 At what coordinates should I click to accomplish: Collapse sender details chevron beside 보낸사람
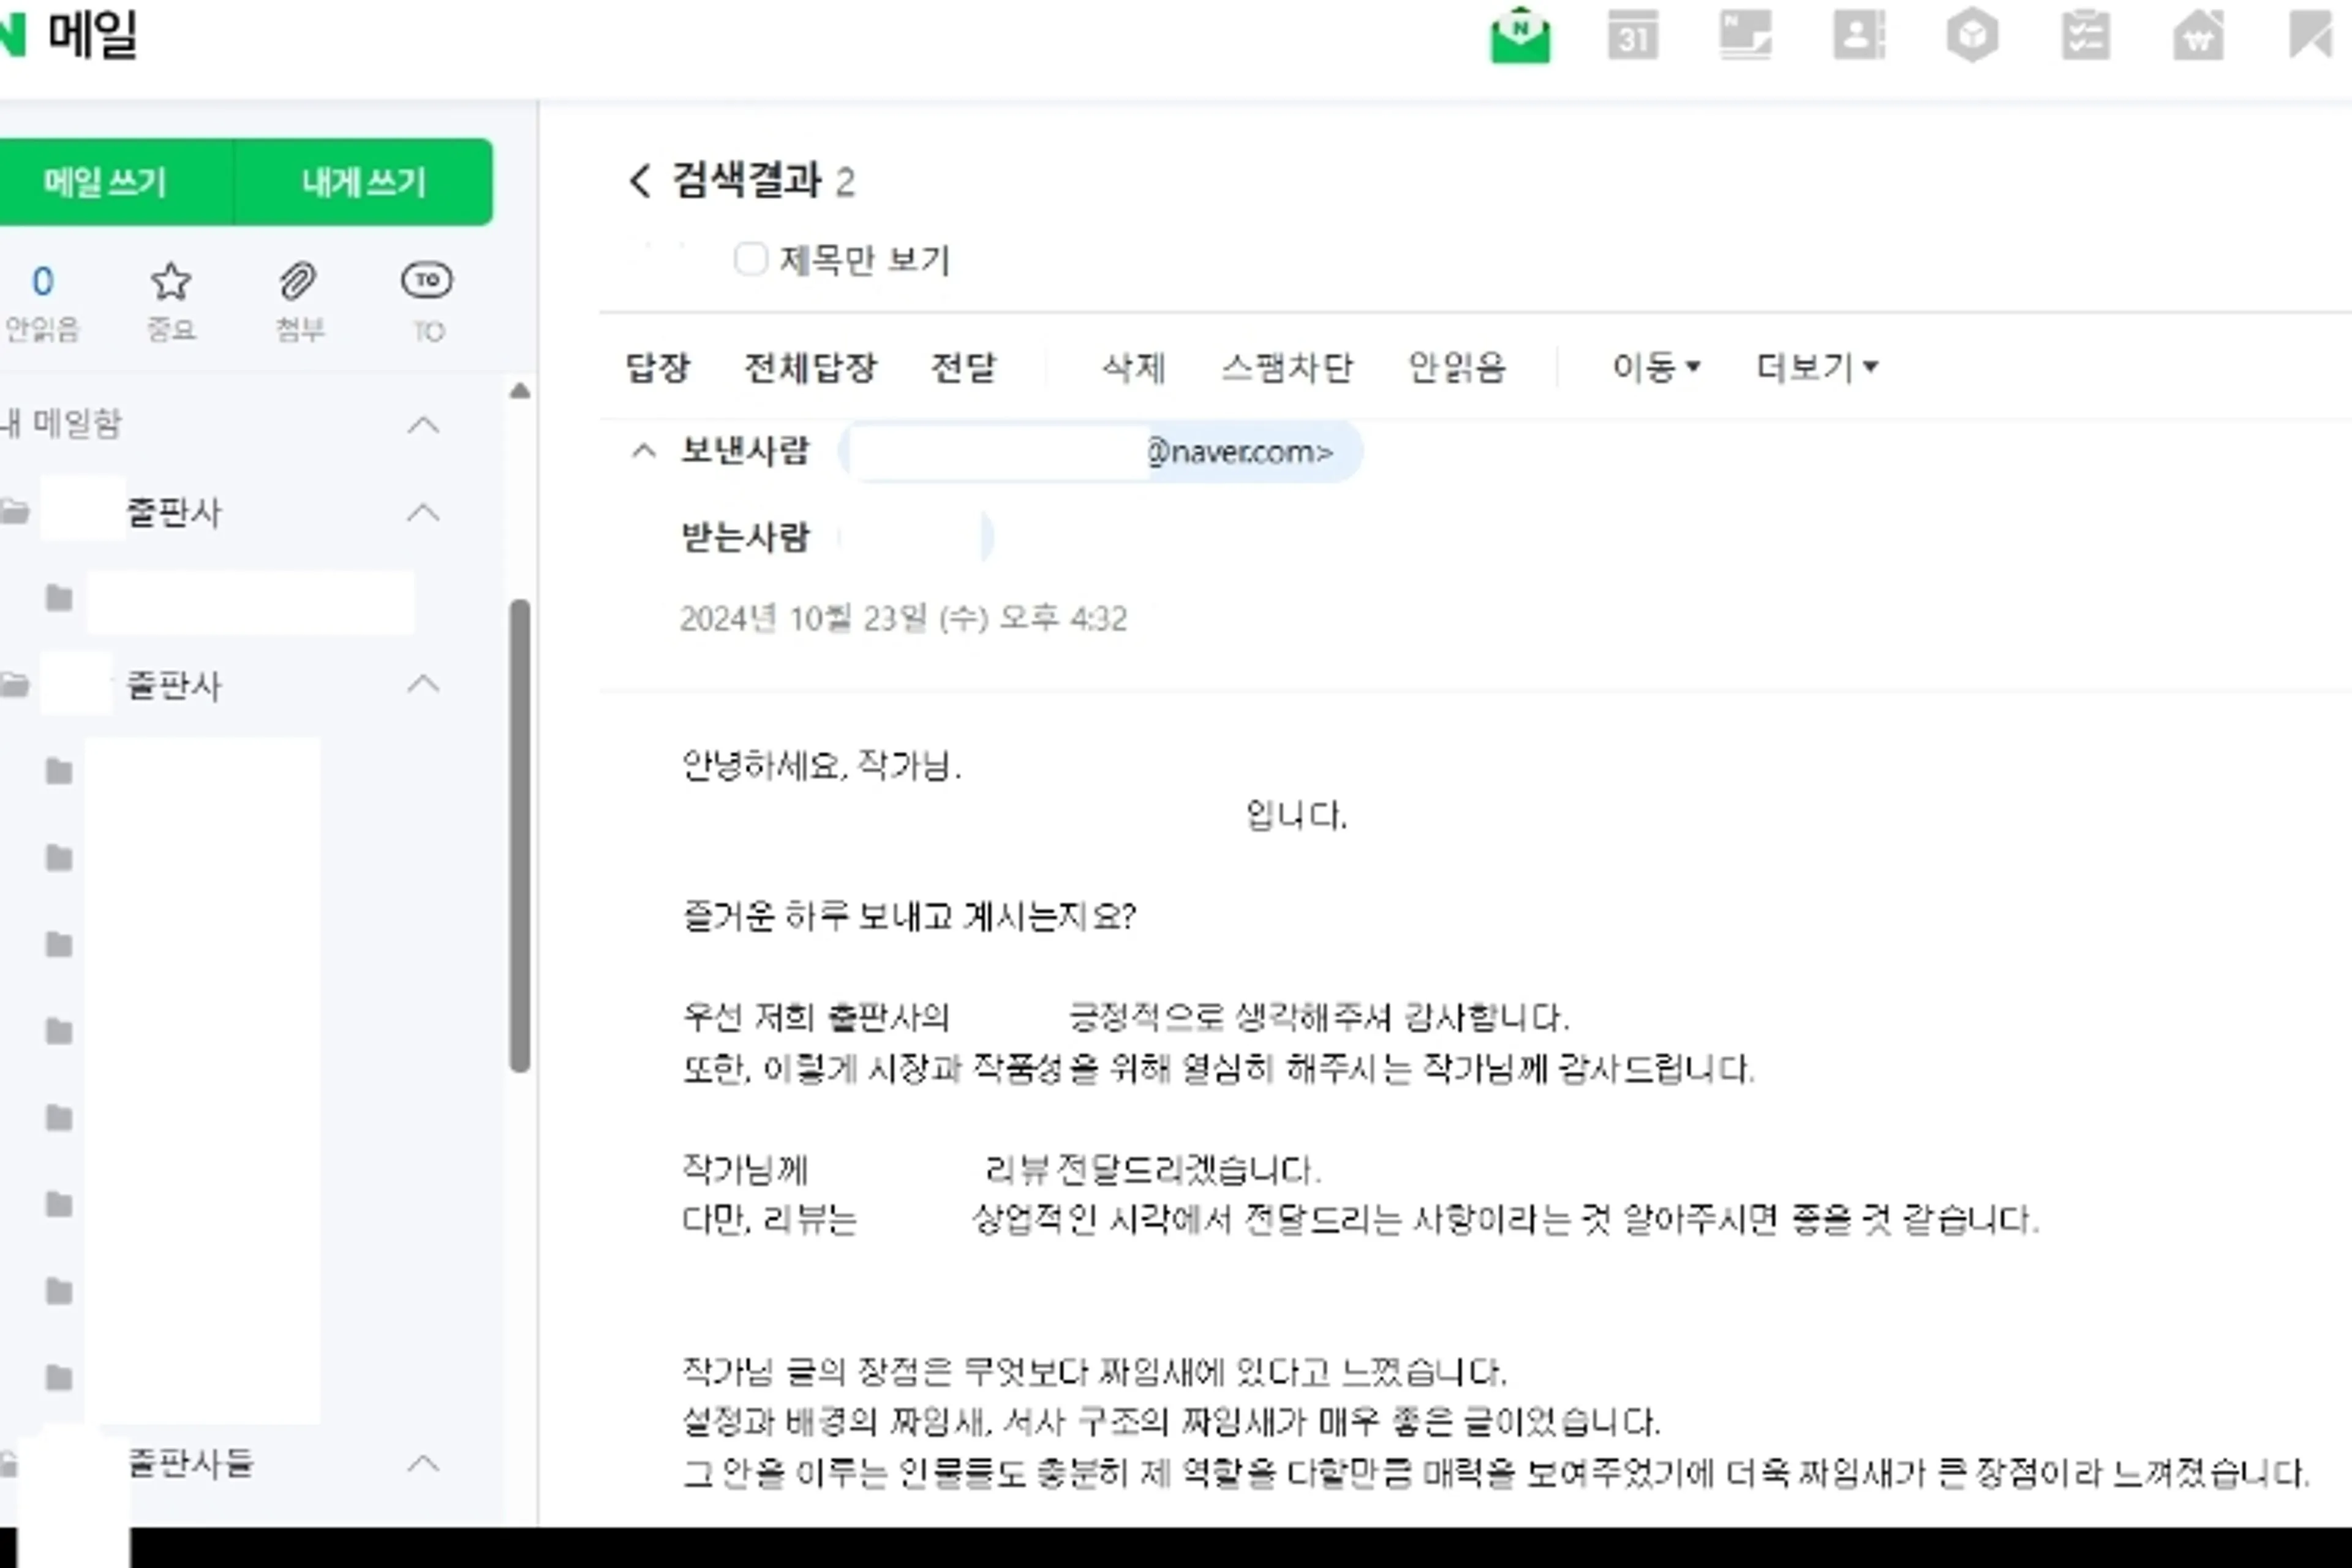(644, 451)
